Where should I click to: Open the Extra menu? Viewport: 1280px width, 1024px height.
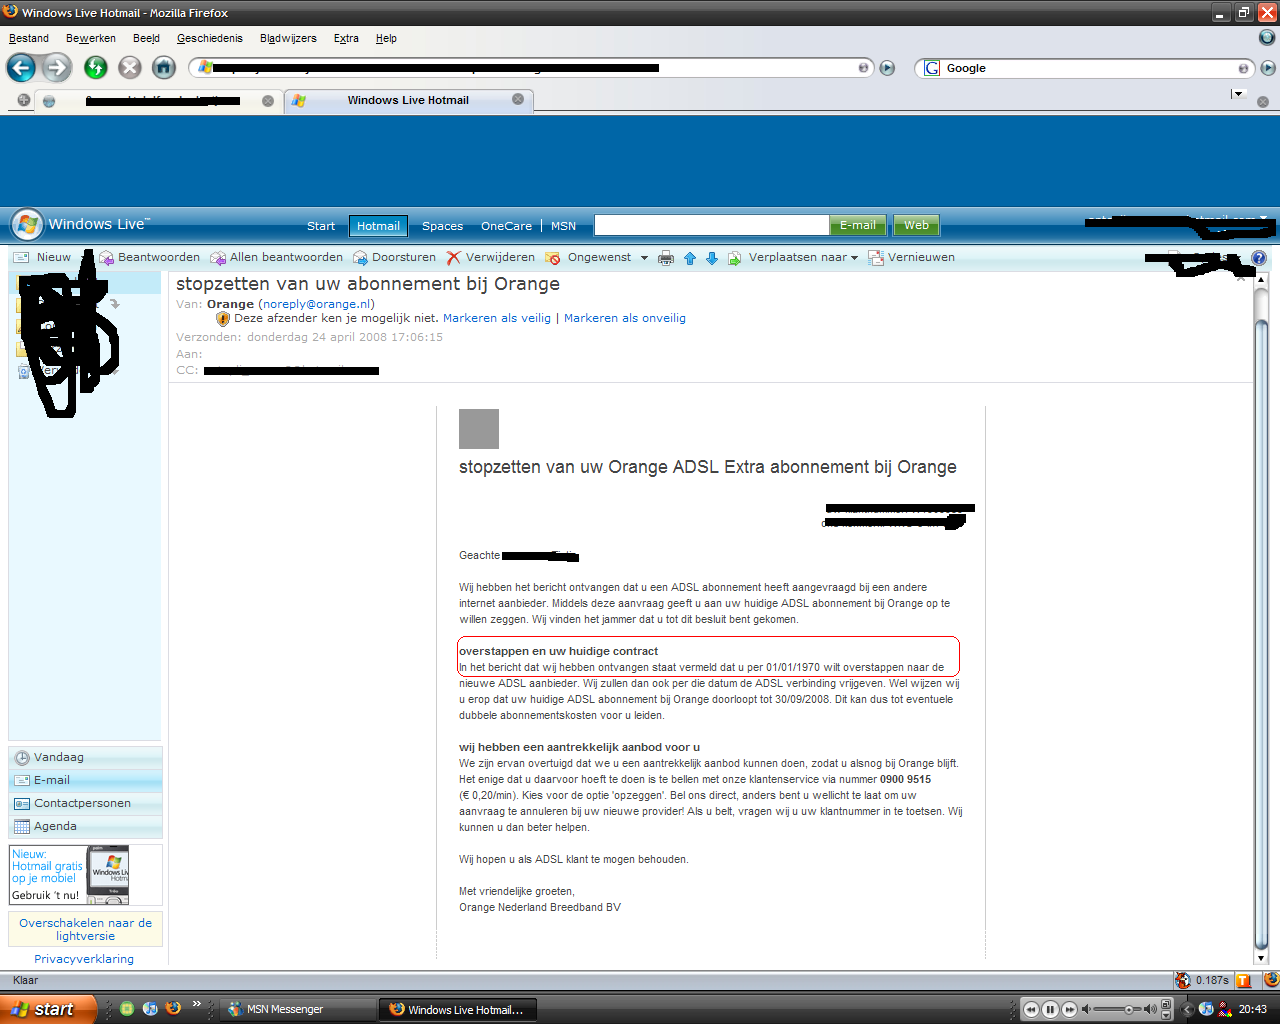346,38
